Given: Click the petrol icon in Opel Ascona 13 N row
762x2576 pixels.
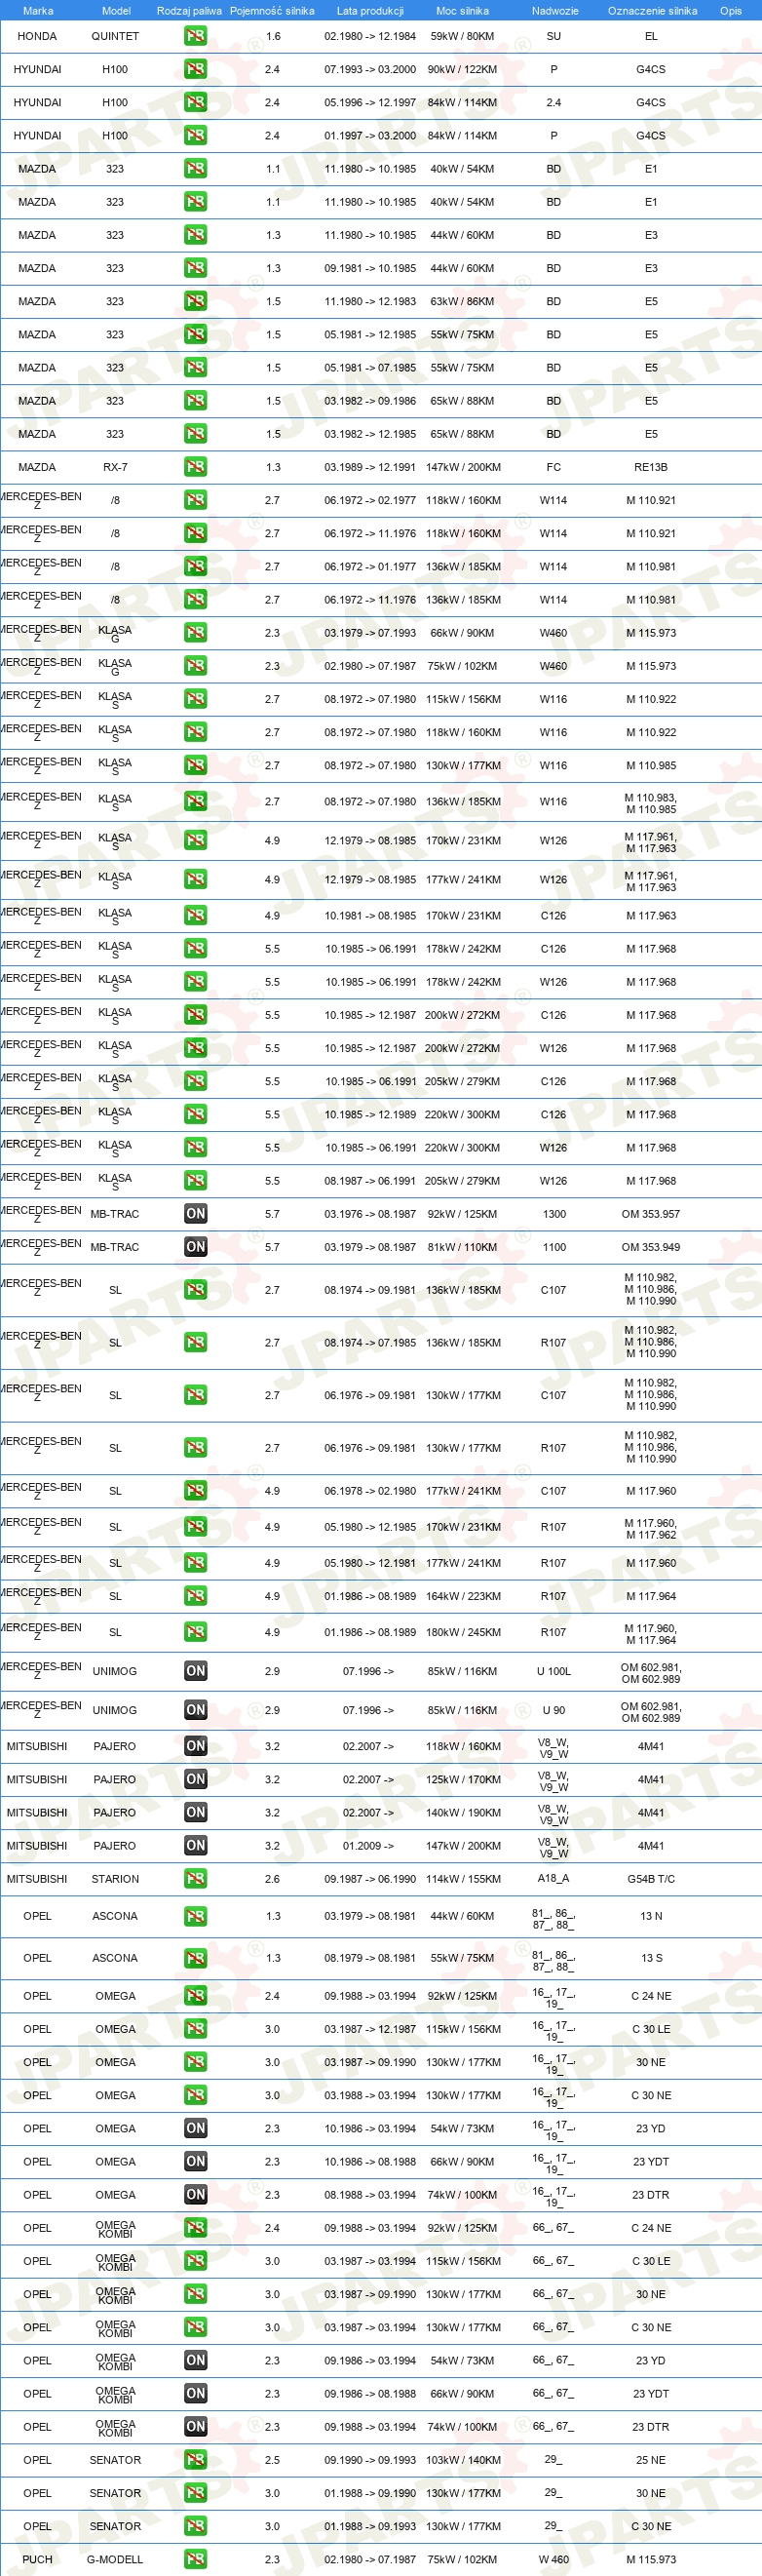Looking at the screenshot, I should tap(195, 1916).
